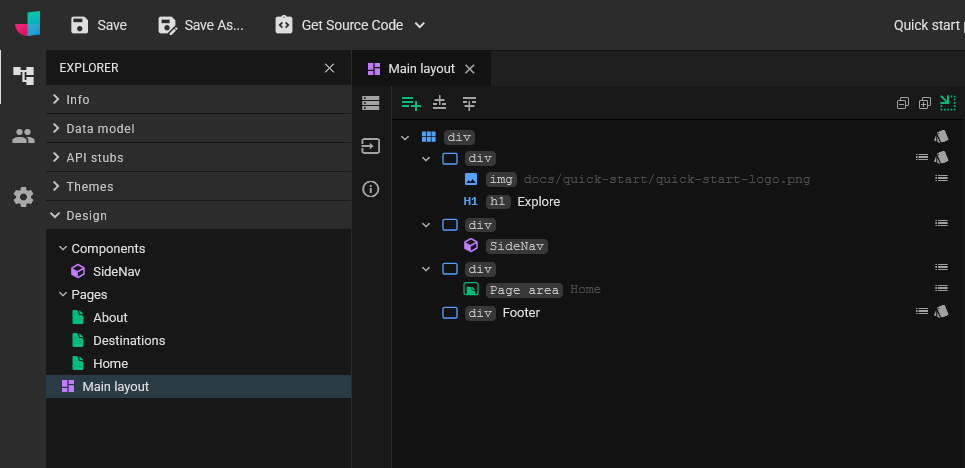Click the info circle icon
The image size is (965, 468).
click(x=370, y=189)
